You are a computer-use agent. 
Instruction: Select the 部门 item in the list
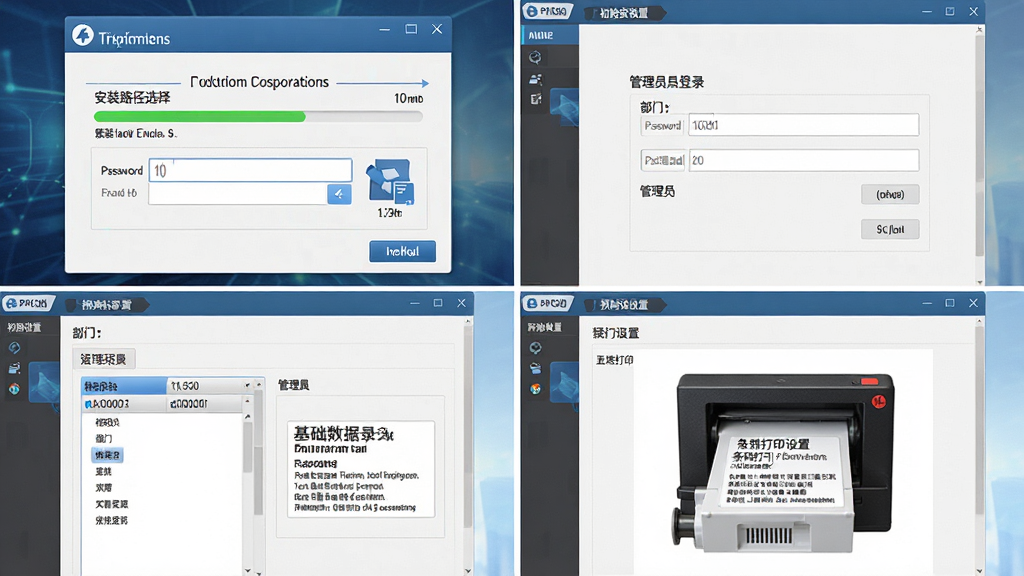104,439
